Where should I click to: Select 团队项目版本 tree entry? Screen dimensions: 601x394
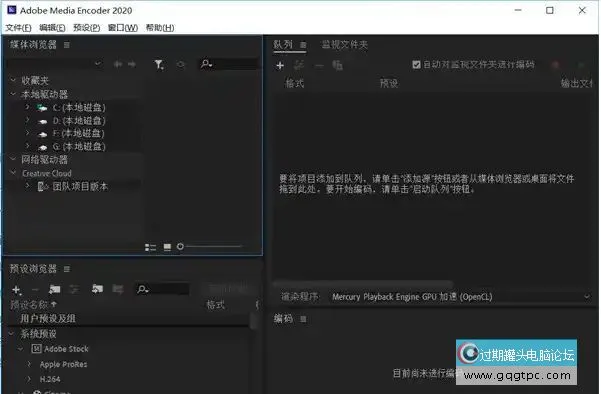(80, 187)
